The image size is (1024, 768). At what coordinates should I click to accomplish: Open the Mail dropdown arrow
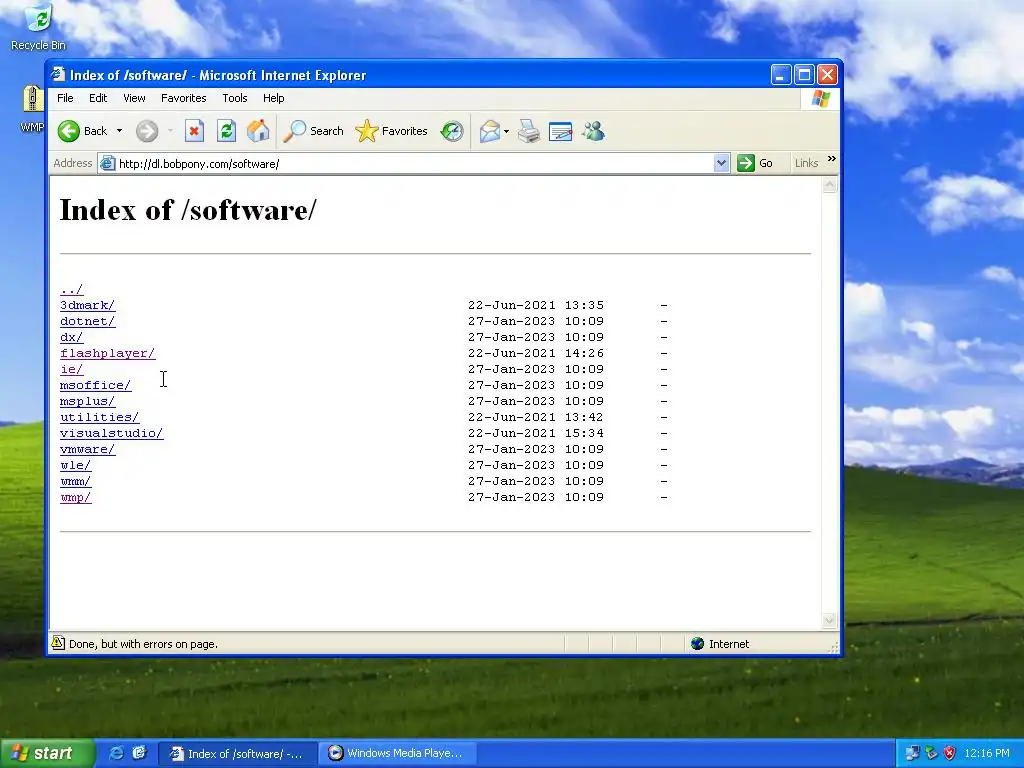507,131
